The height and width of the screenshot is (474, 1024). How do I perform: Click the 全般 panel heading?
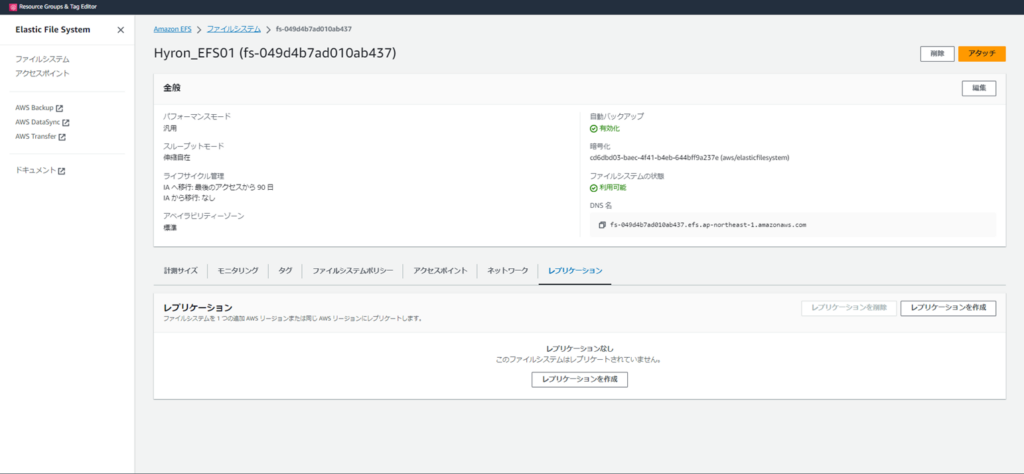pyautogui.click(x=172, y=87)
